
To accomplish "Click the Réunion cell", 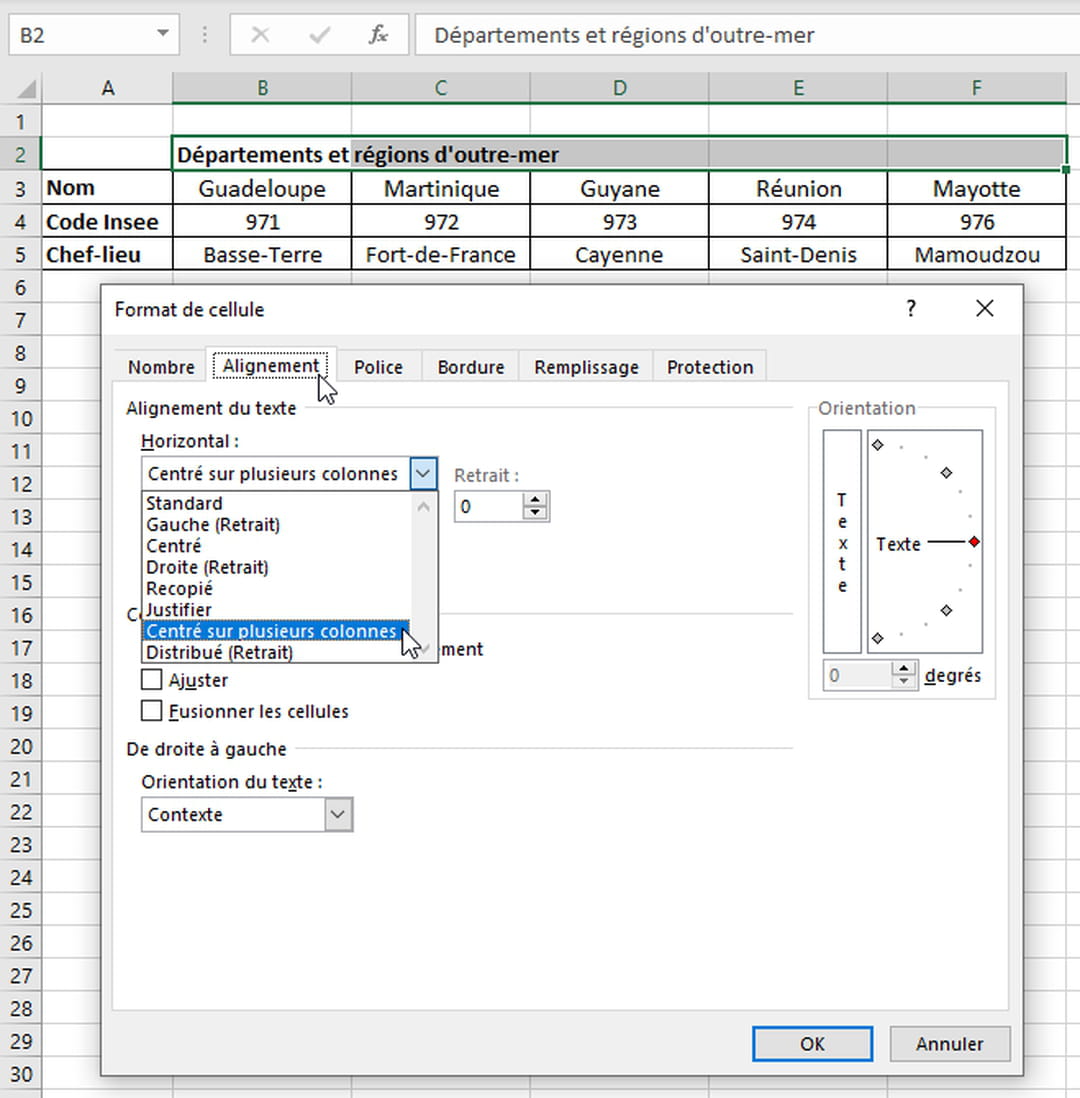I will point(798,188).
